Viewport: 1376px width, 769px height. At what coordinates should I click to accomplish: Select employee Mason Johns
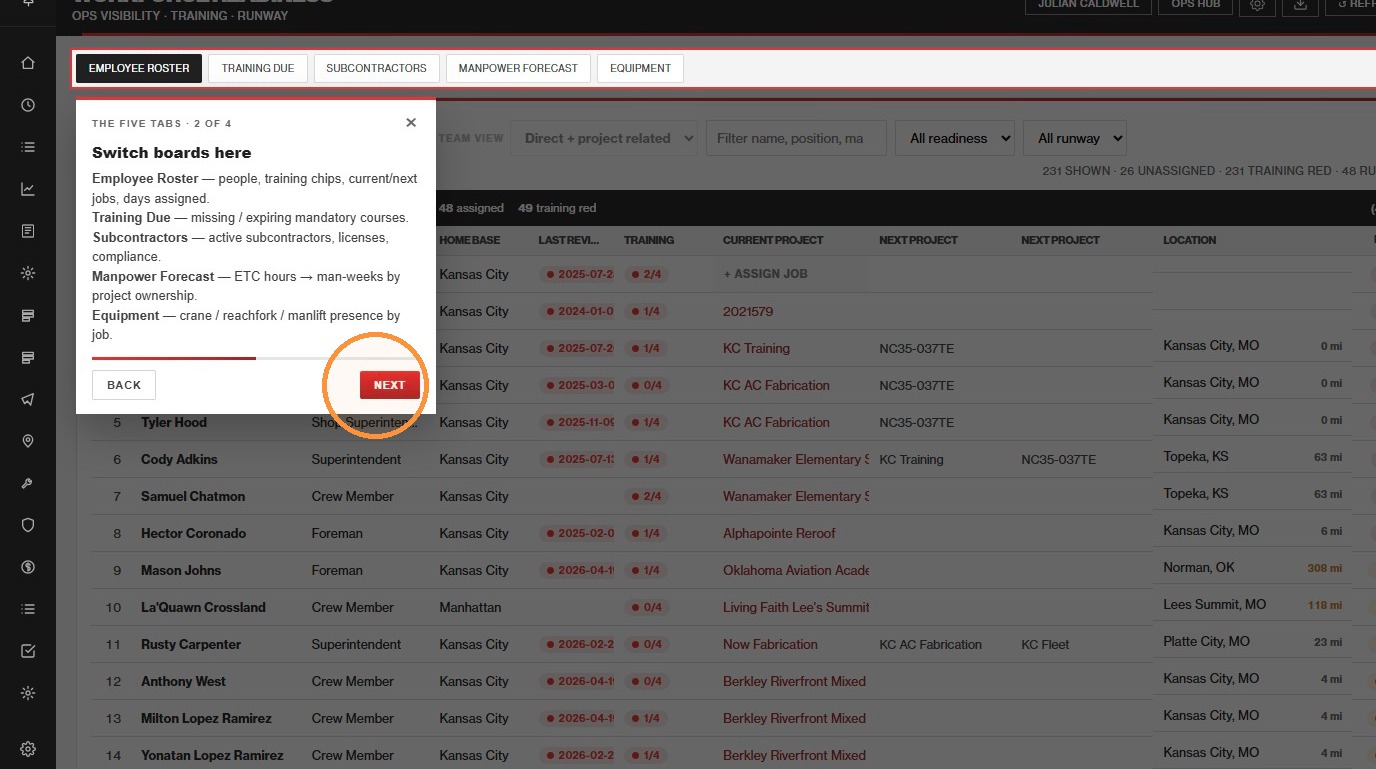[x=181, y=570]
